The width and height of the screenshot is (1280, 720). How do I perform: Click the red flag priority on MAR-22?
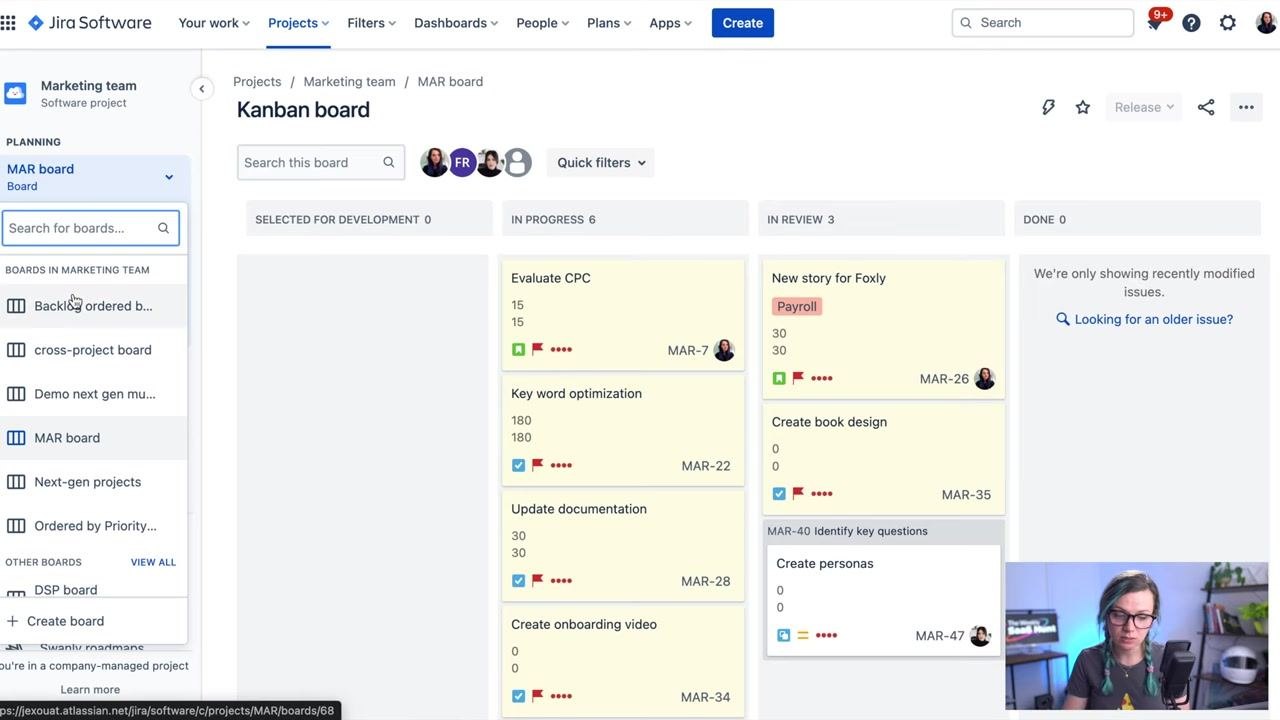click(x=538, y=465)
